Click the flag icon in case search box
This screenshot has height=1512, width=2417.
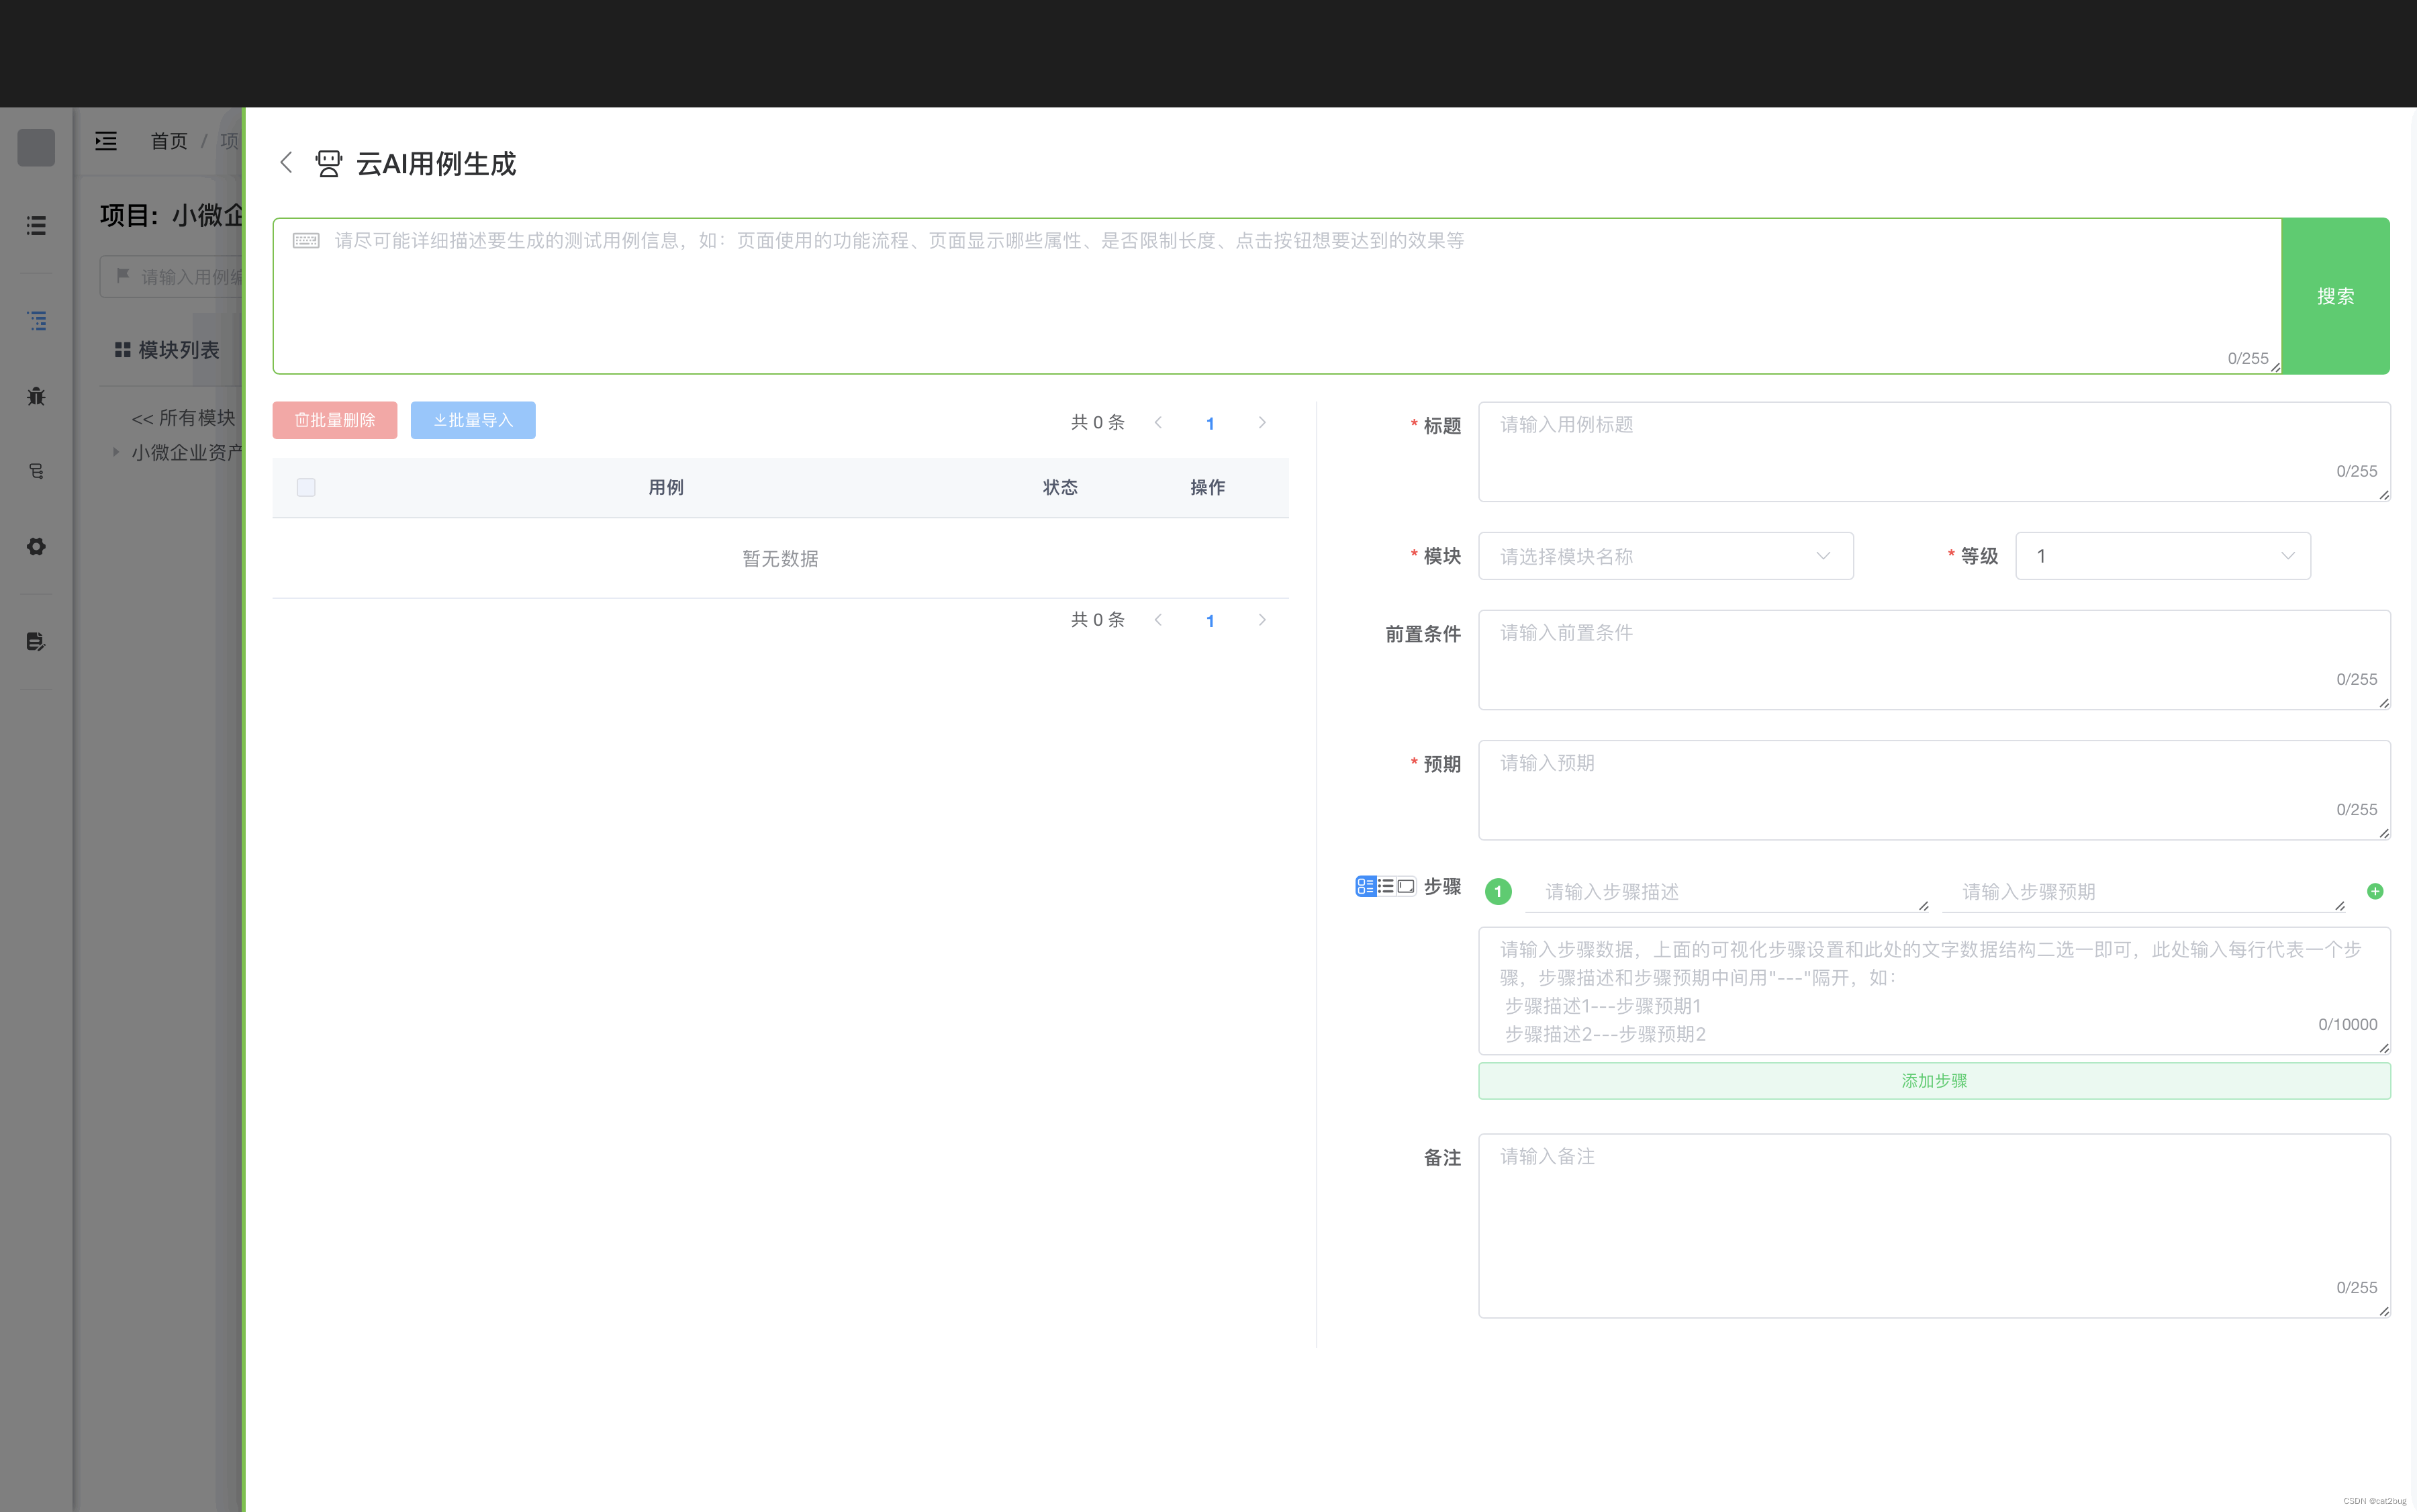click(x=123, y=275)
